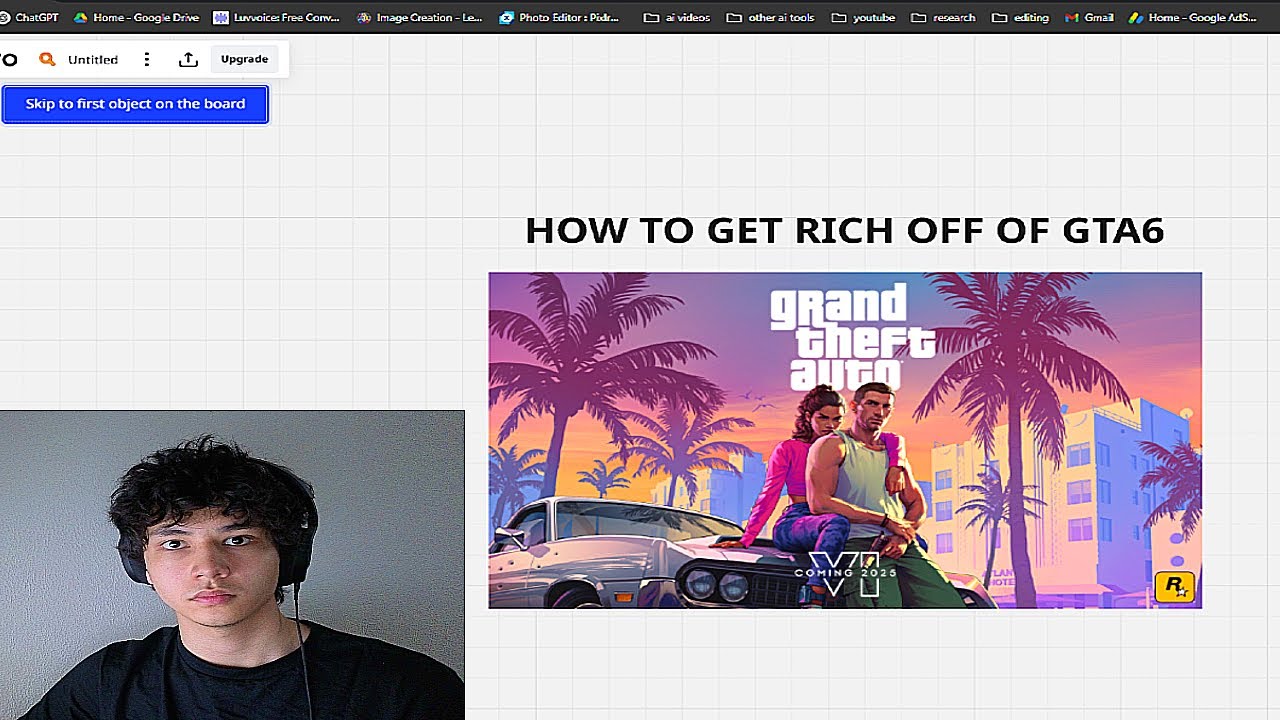Open the editing bookmark folder
The image size is (1280, 720).
click(x=1020, y=17)
